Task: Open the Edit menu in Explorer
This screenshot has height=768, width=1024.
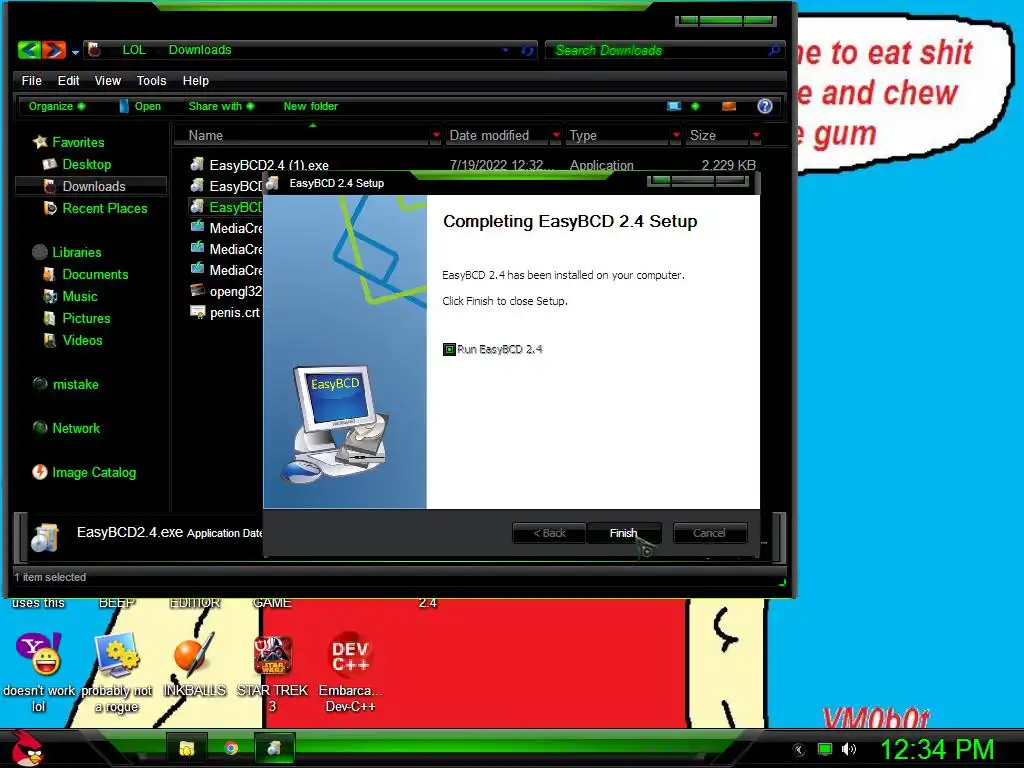Action: (68, 80)
